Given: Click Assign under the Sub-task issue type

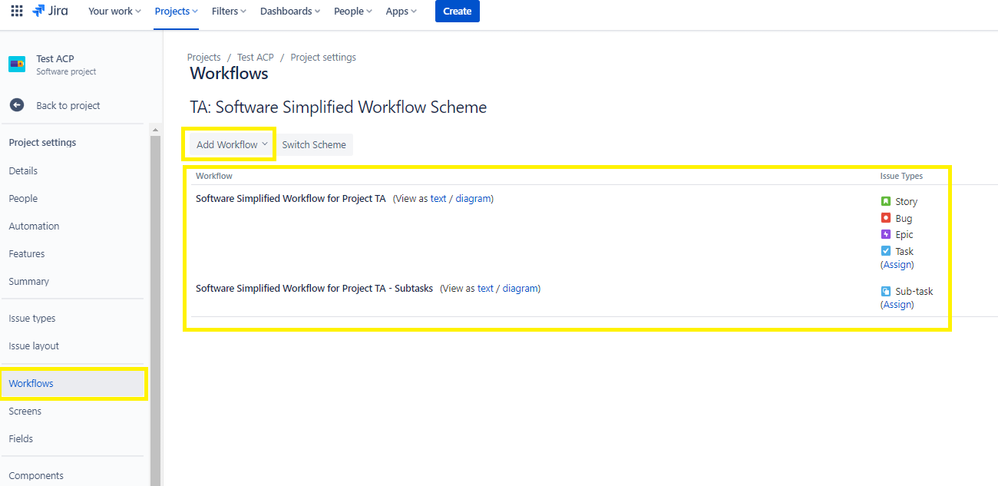Looking at the screenshot, I should click(898, 305).
